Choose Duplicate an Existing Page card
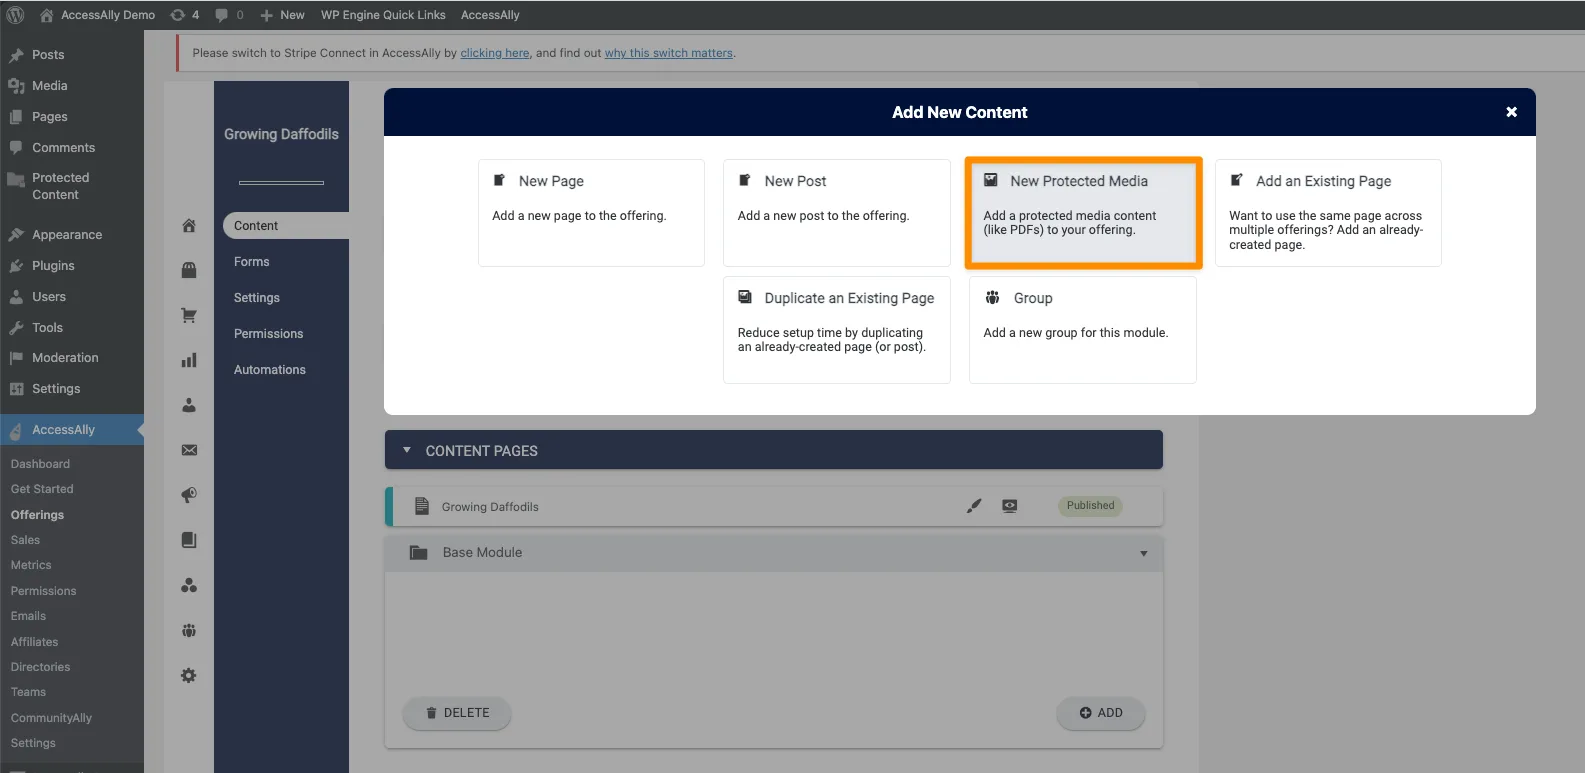This screenshot has width=1585, height=773. [836, 329]
